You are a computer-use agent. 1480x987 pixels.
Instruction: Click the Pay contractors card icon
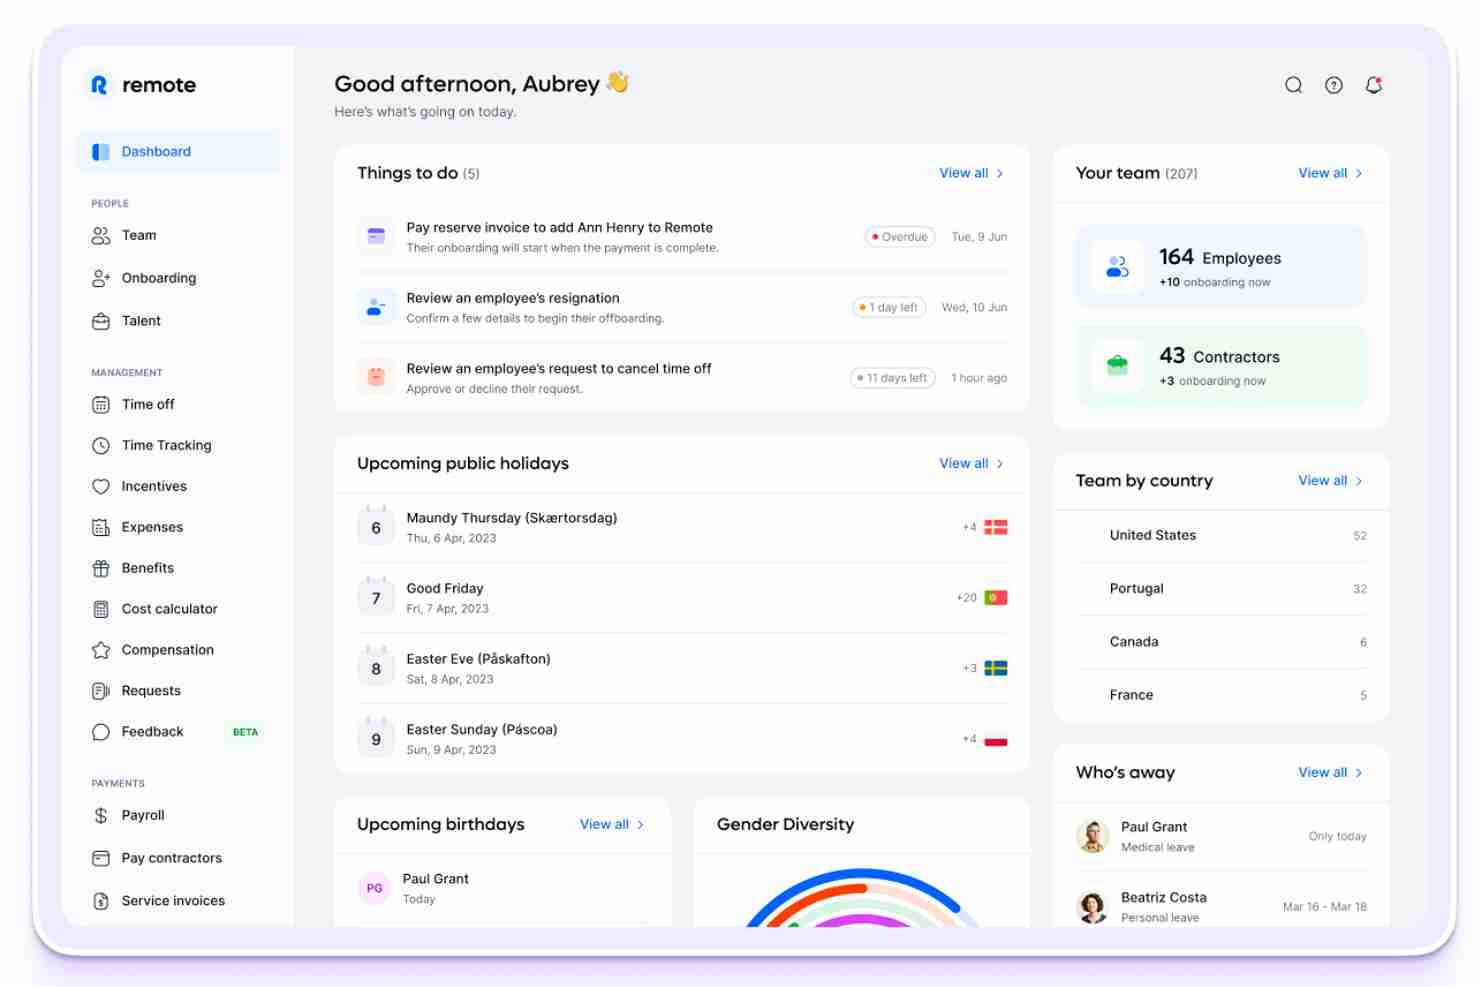[101, 858]
